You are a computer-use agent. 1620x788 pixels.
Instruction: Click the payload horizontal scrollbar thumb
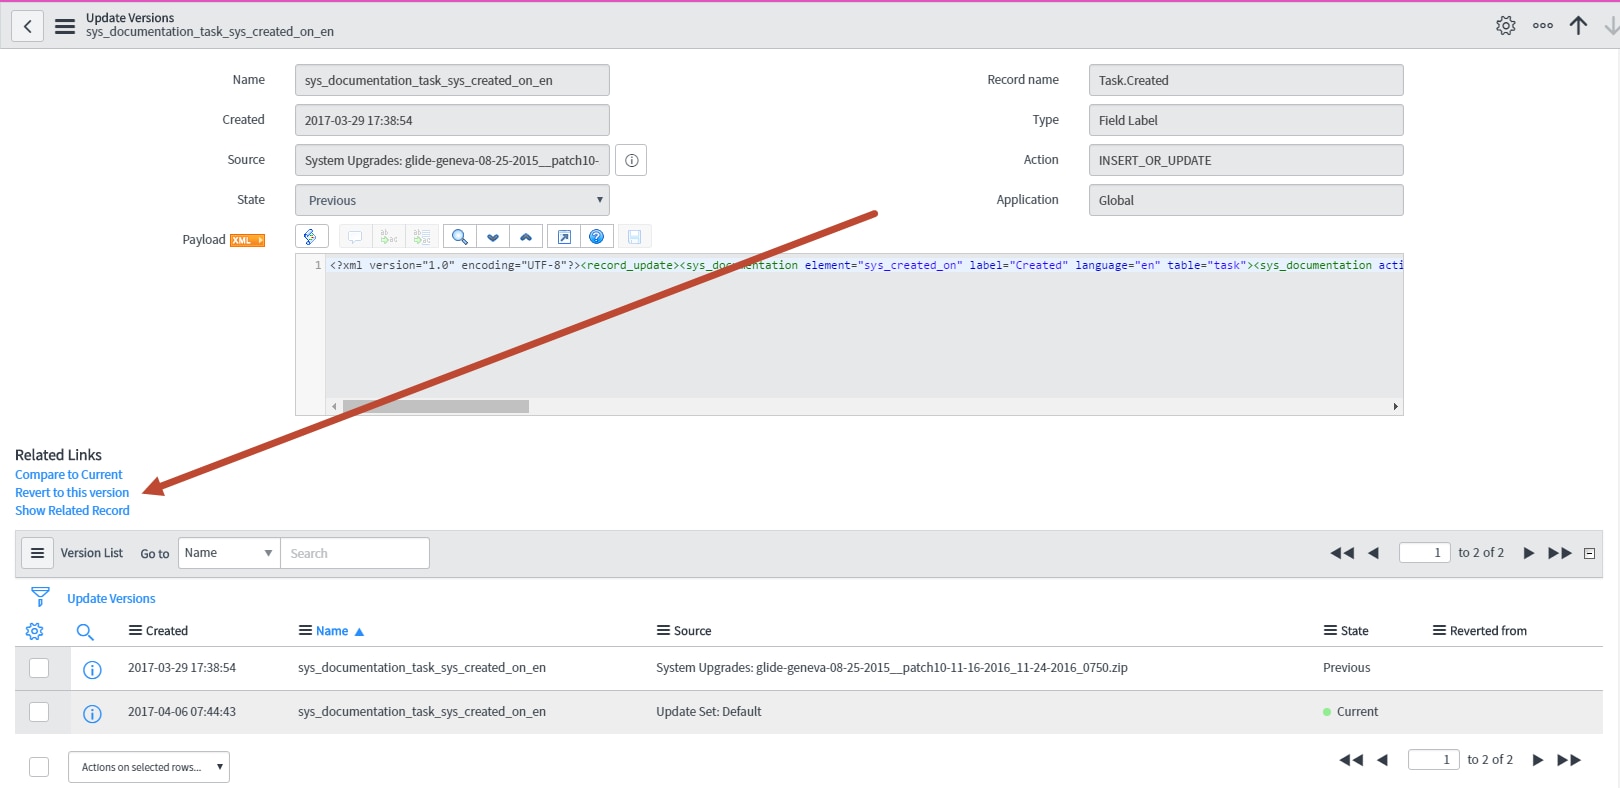(x=436, y=407)
